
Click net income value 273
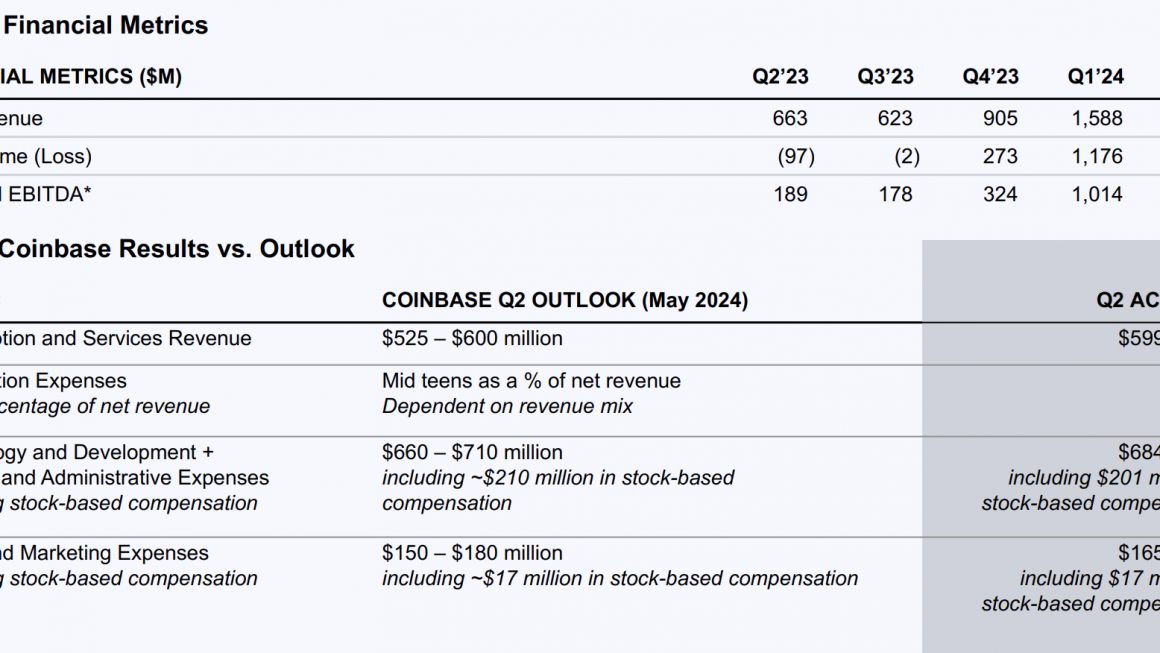pyautogui.click(x=999, y=157)
